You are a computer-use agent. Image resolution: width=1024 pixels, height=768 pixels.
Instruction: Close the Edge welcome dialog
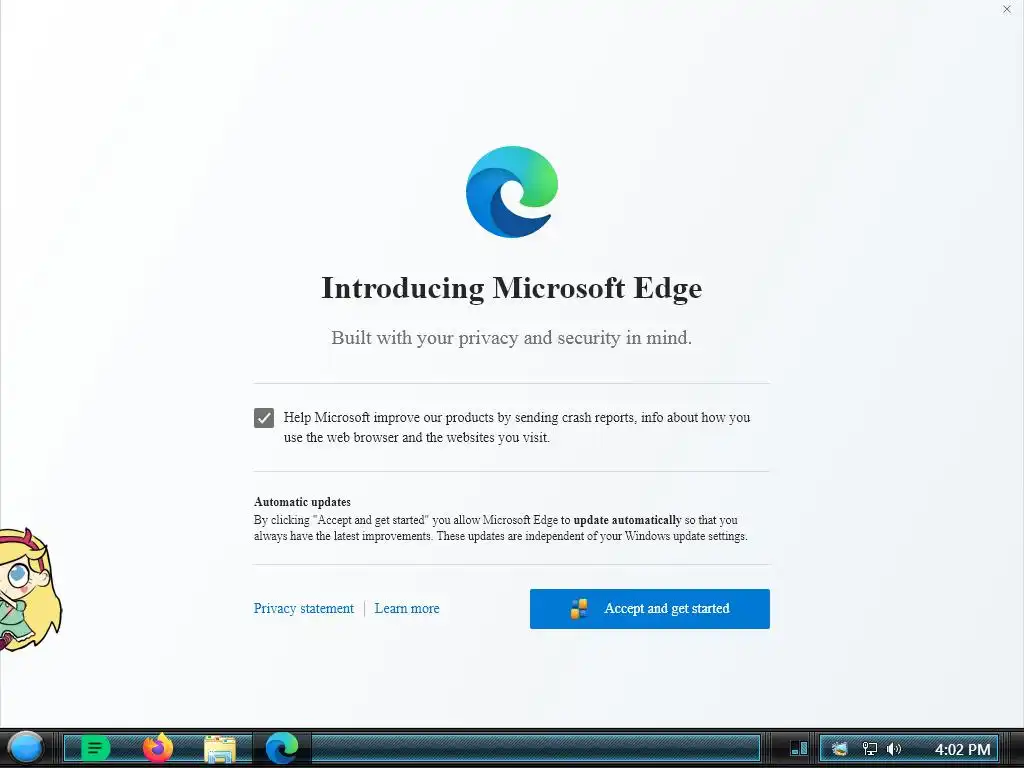(x=1007, y=9)
